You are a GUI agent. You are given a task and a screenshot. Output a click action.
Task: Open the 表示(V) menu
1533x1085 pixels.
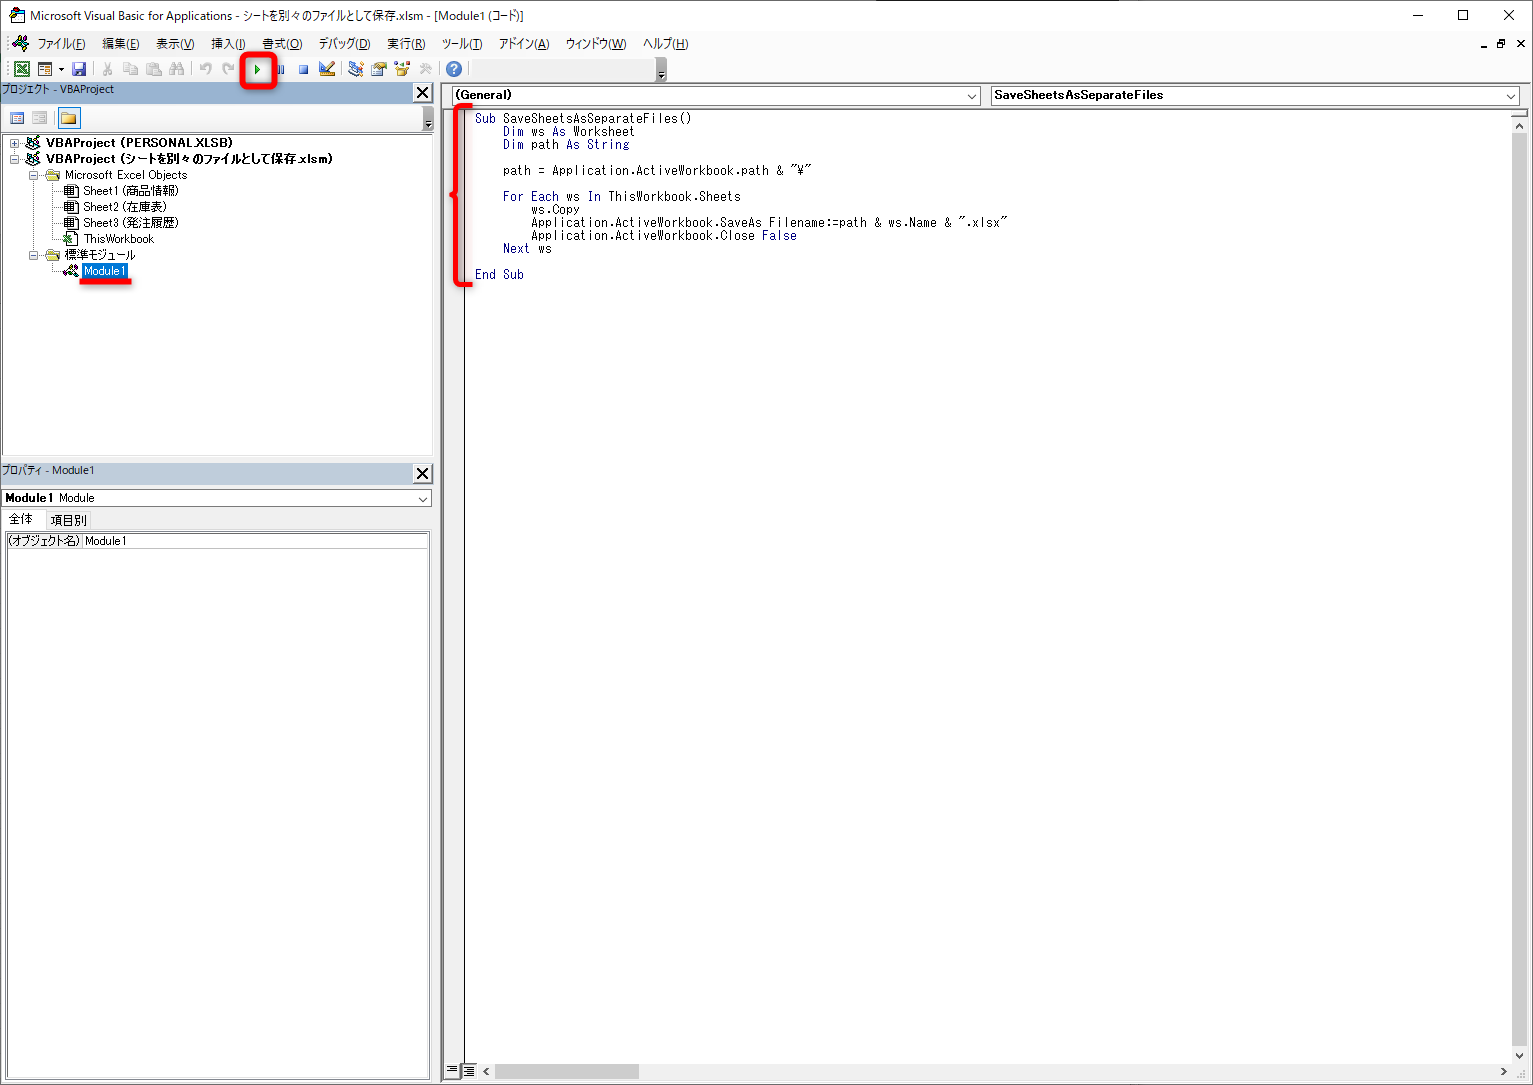tap(175, 44)
